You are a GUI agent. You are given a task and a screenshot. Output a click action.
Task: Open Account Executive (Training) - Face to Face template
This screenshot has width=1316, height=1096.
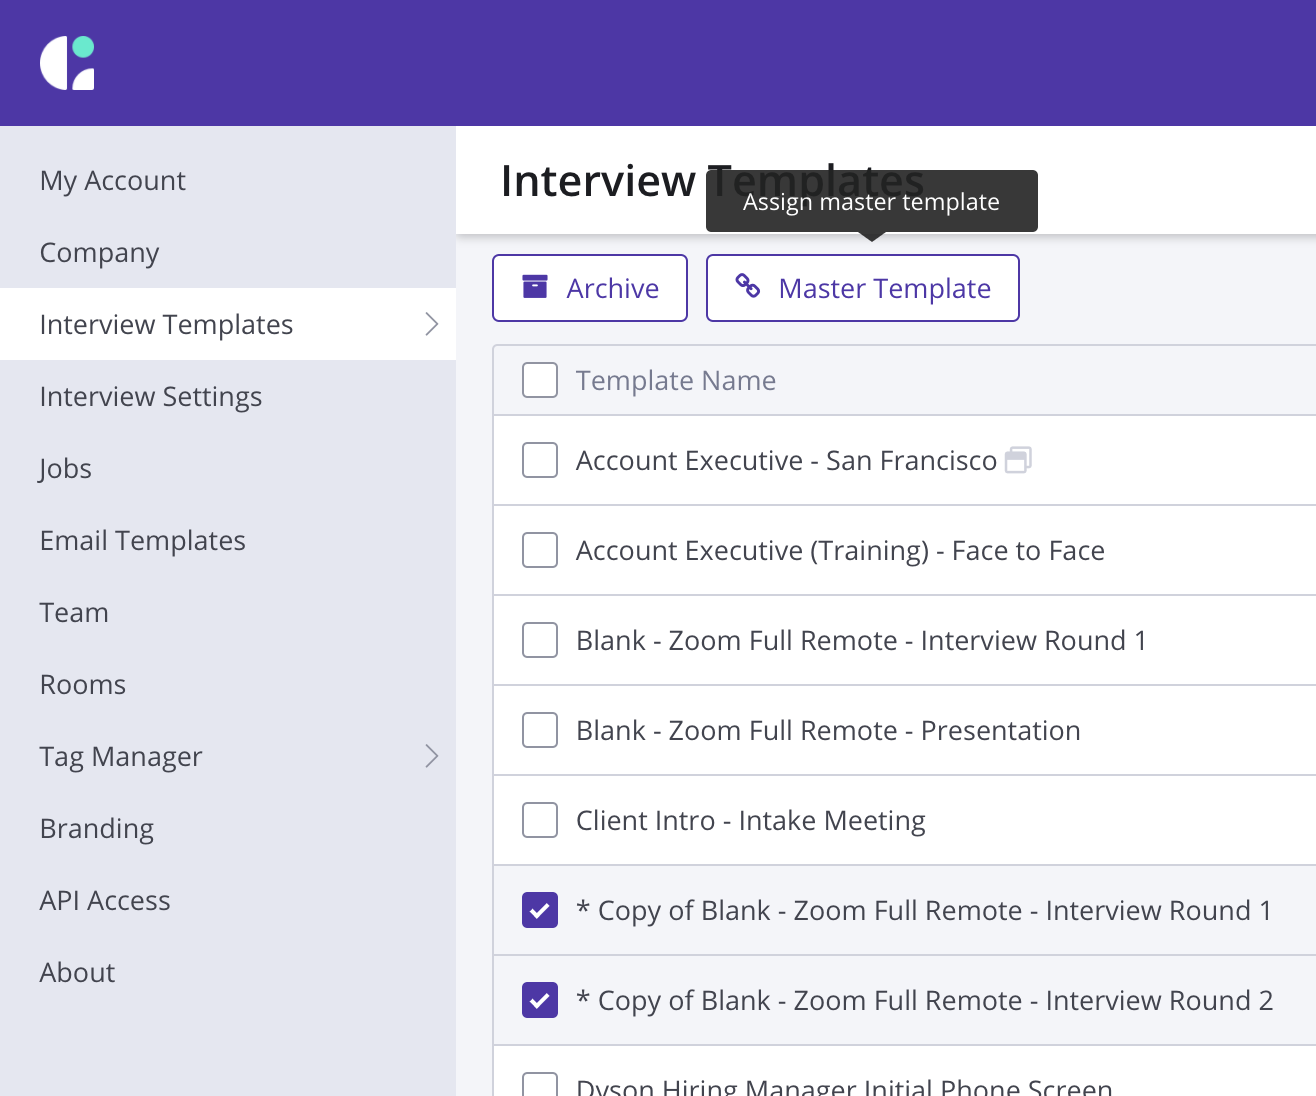pos(840,550)
